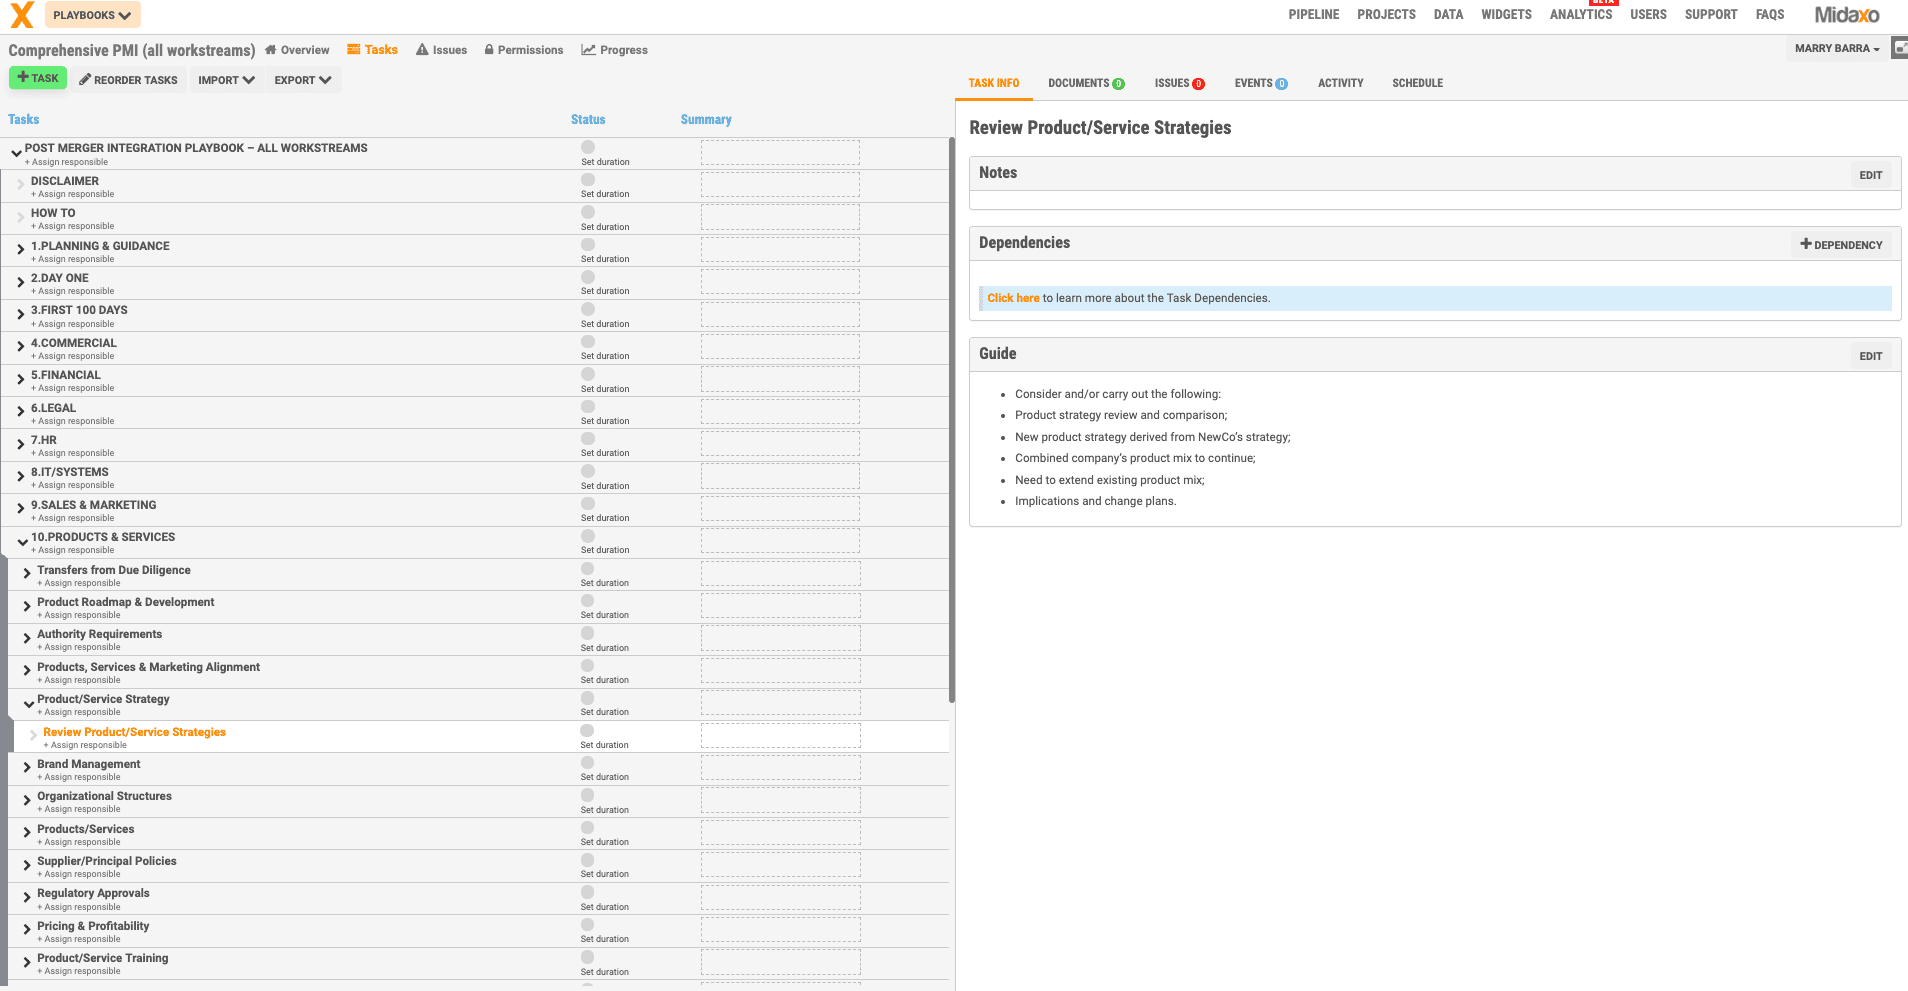Viewport: 1908px width, 991px height.
Task: Select the Tasks tab
Action: 372,50
